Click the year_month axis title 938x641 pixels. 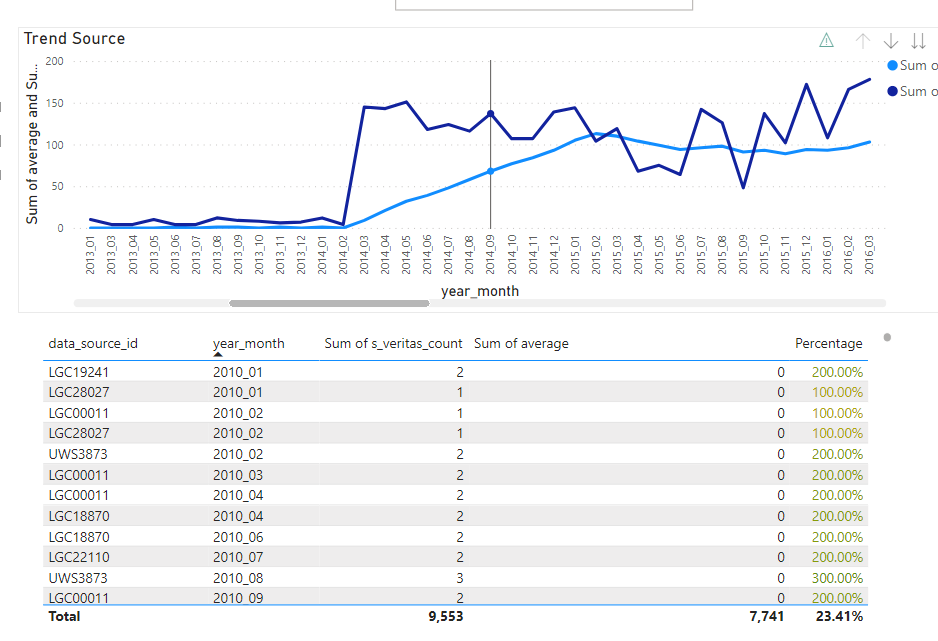(480, 291)
